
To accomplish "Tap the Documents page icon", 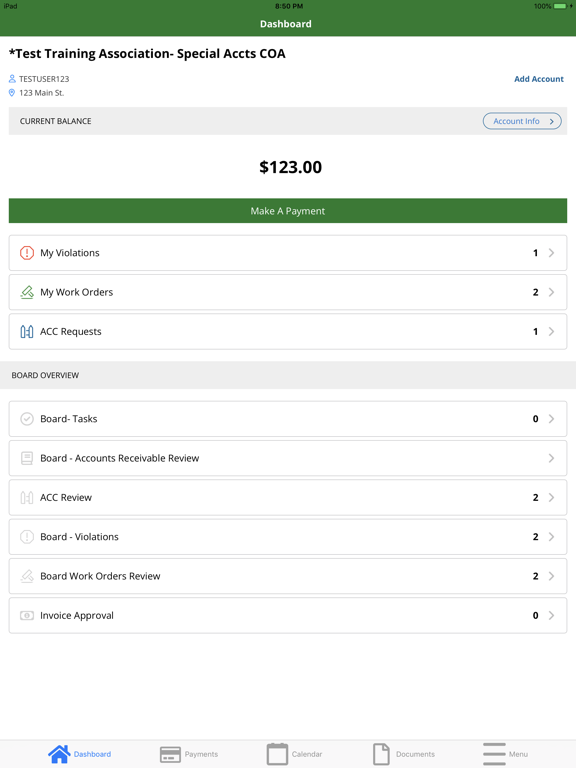I will pos(382,754).
